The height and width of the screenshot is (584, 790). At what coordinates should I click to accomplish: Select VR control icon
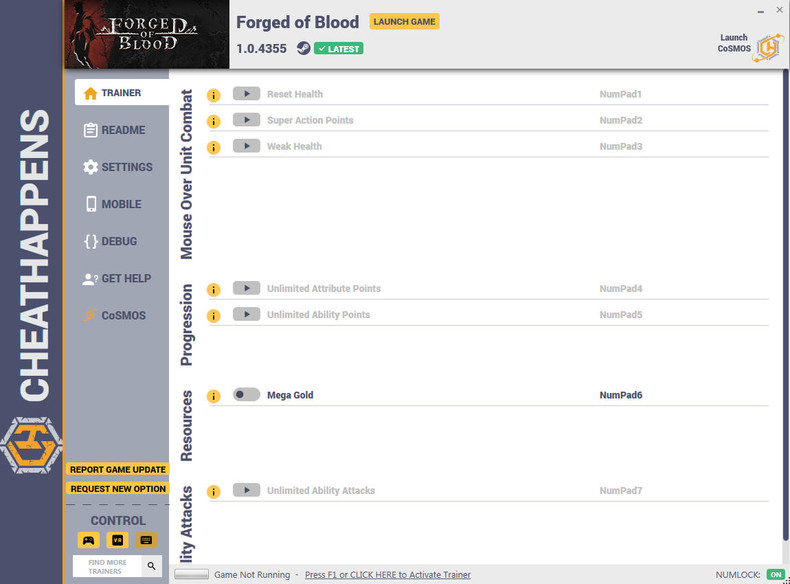click(117, 540)
